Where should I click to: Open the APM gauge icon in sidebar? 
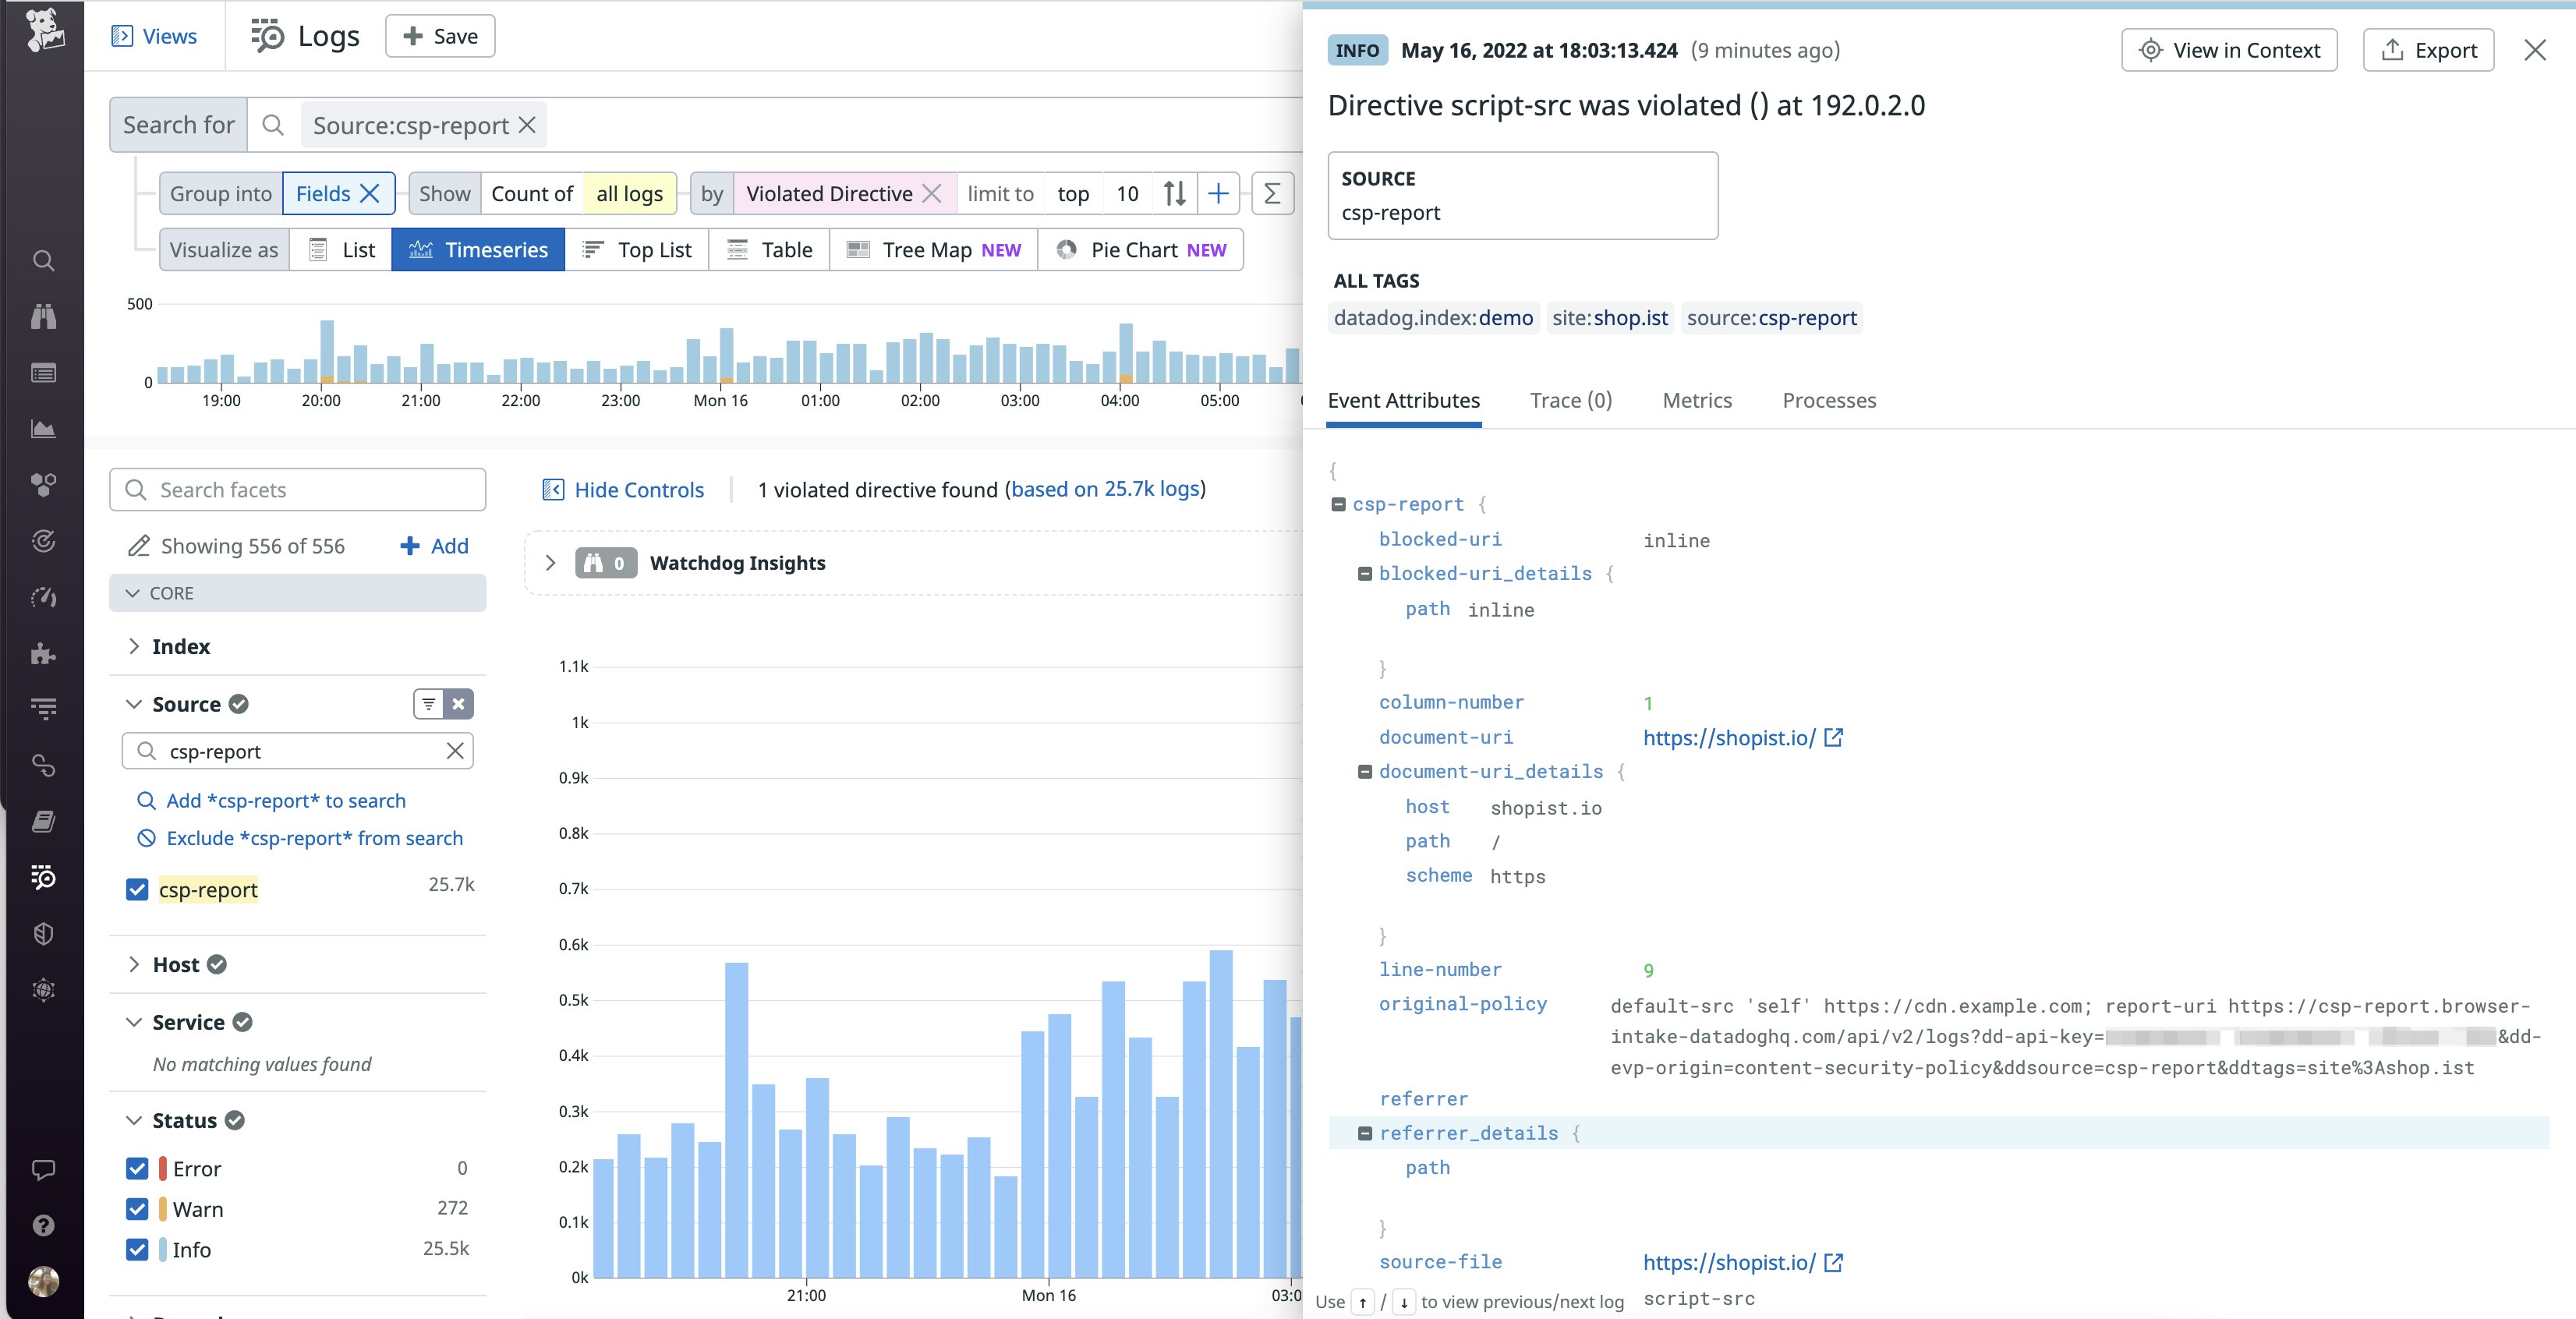pos(44,597)
